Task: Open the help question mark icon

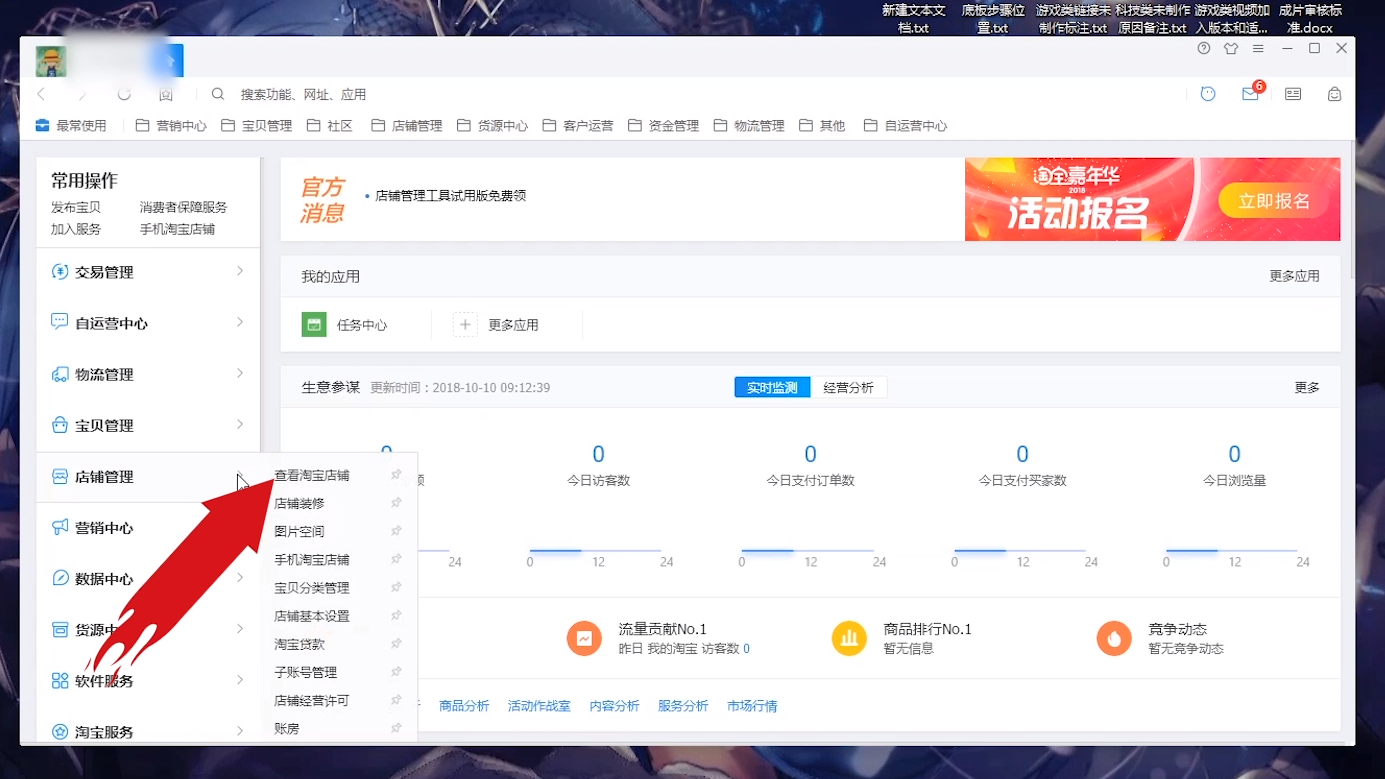Action: 1204,48
